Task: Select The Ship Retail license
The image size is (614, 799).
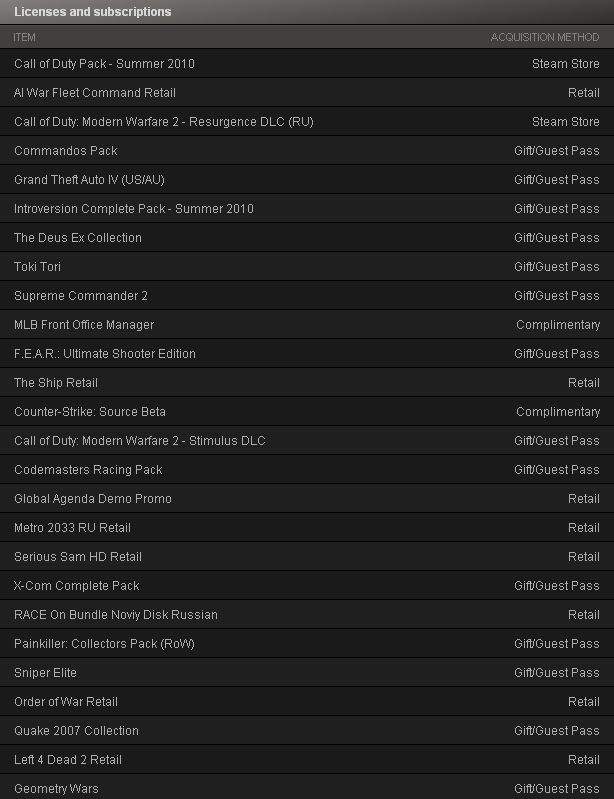Action: (x=307, y=383)
